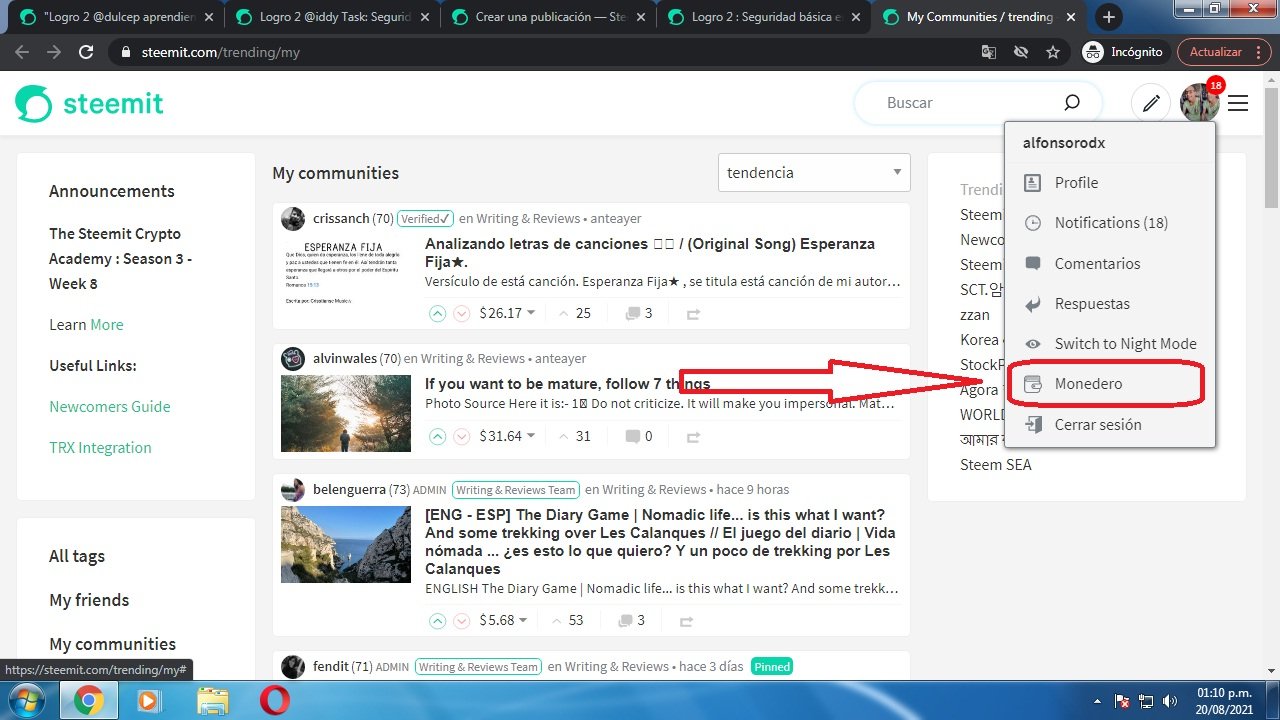Click crissanch author avatar
The height and width of the screenshot is (720, 1280).
point(293,218)
